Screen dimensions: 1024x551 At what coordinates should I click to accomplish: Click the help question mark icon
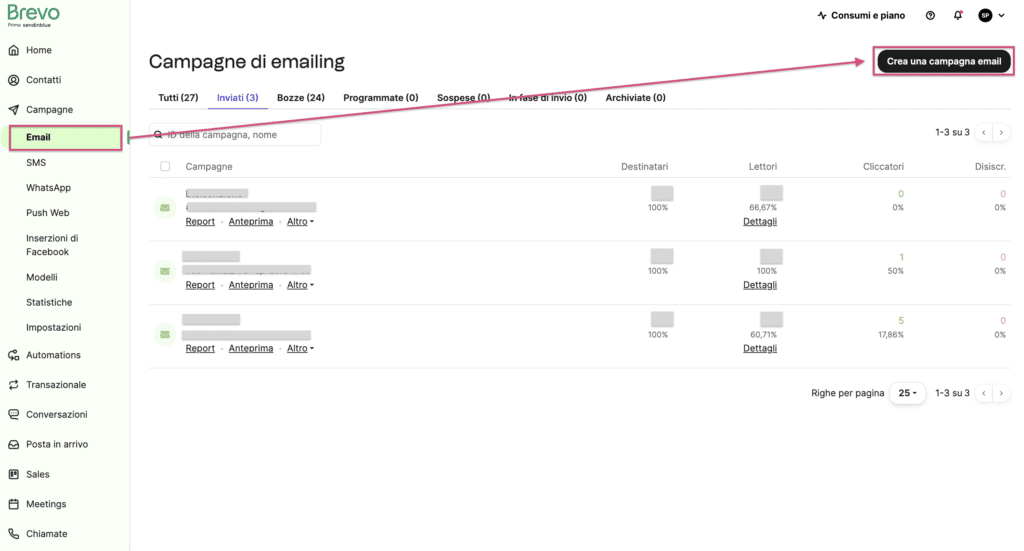click(x=930, y=15)
